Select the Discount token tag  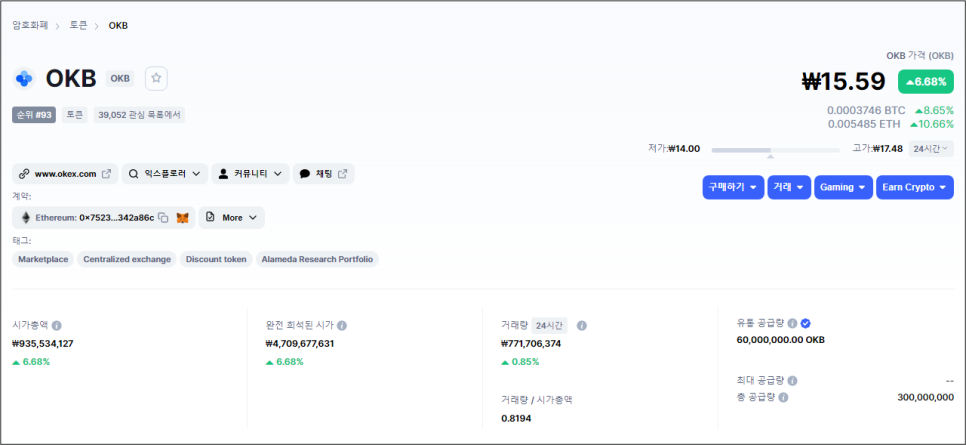tap(216, 259)
